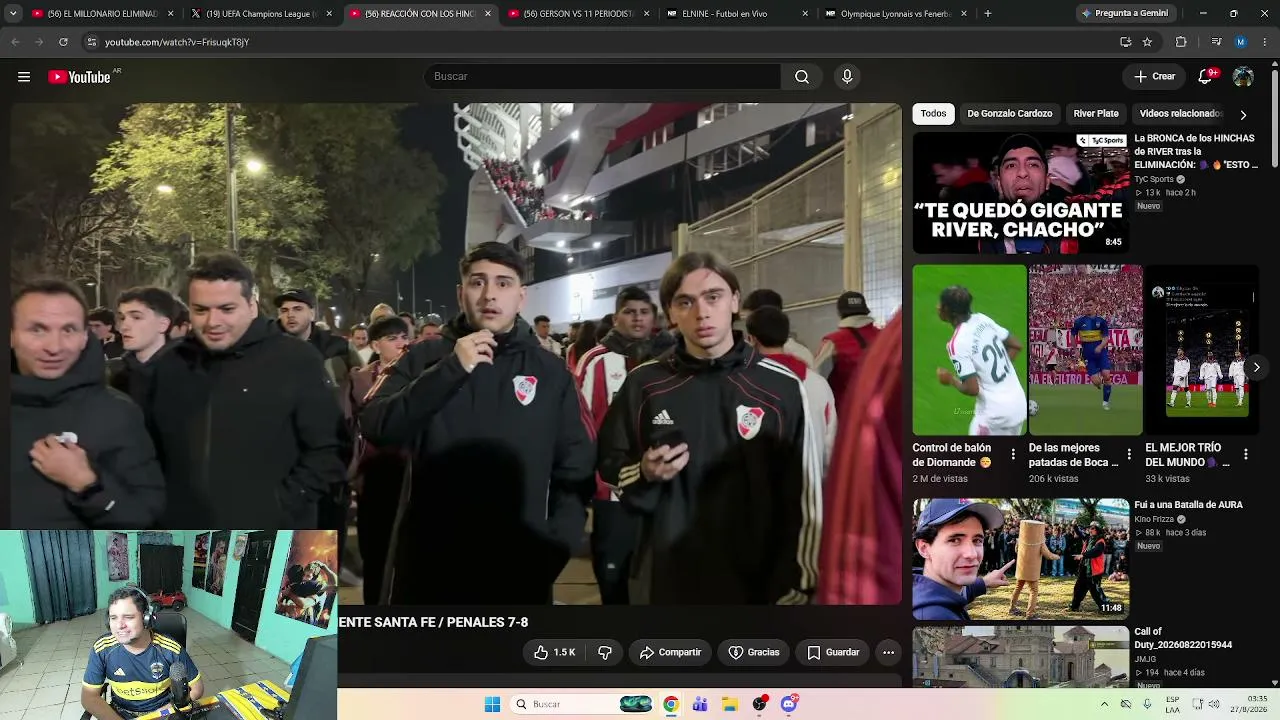Save the video with Guardar
The height and width of the screenshot is (720, 1280).
[x=833, y=652]
